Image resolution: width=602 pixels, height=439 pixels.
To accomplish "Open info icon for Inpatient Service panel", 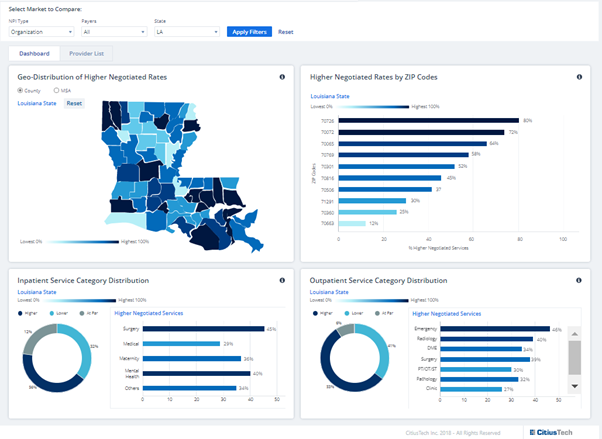I will pyautogui.click(x=282, y=280).
